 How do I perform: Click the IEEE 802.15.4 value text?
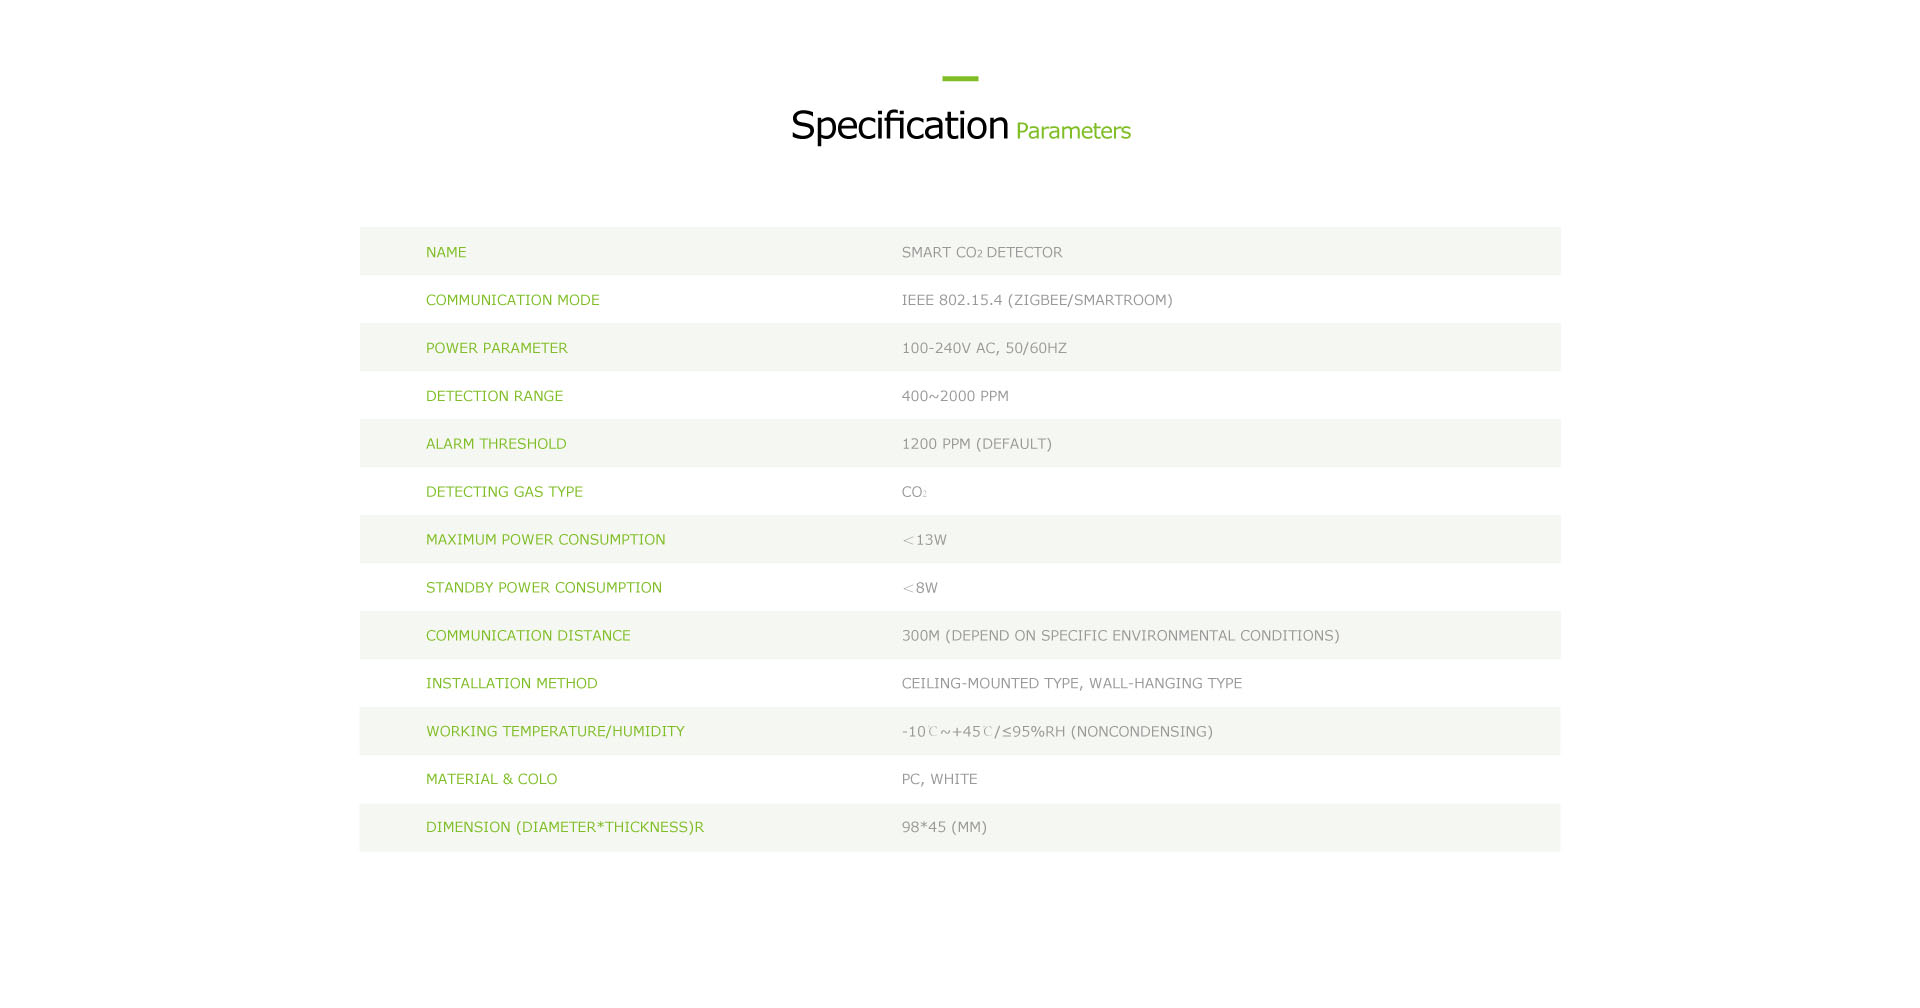tap(1036, 300)
